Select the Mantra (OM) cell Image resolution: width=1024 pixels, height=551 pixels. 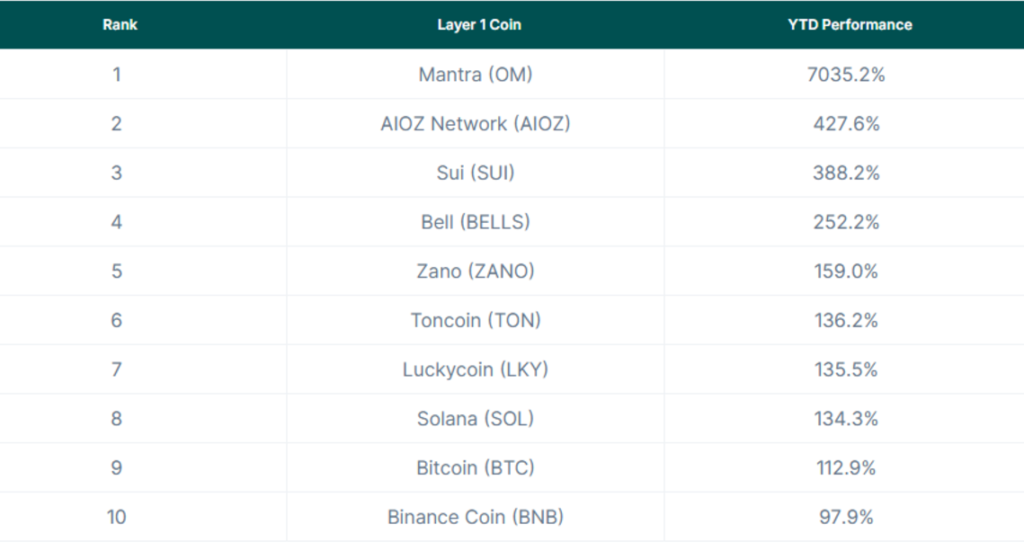click(x=476, y=75)
